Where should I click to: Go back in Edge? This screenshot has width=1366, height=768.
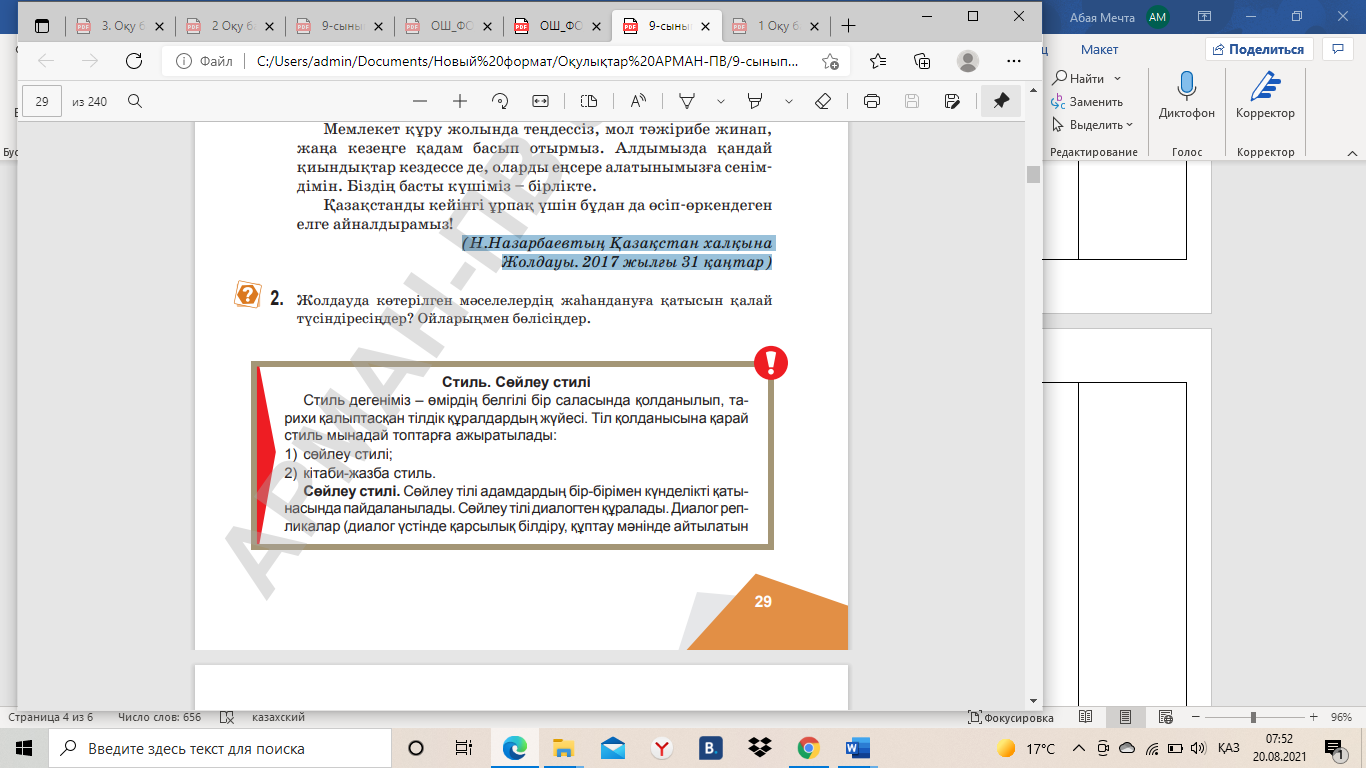(x=46, y=61)
